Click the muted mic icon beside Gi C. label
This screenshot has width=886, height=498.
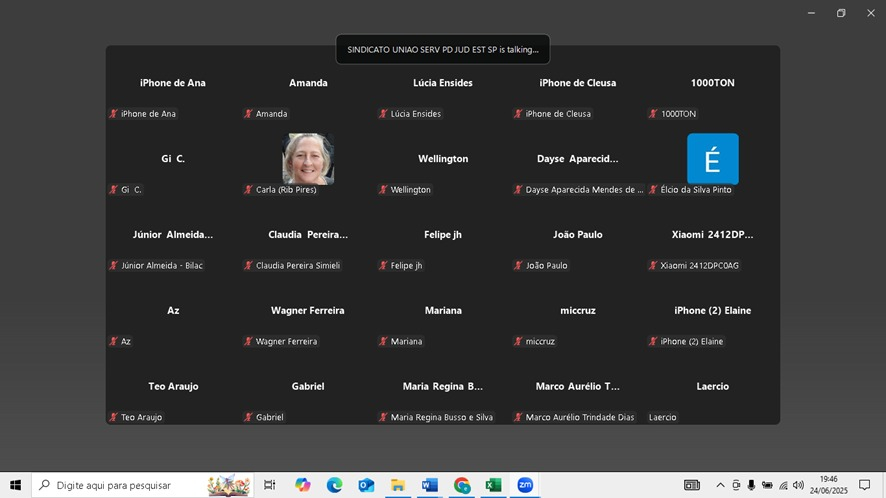pos(114,189)
